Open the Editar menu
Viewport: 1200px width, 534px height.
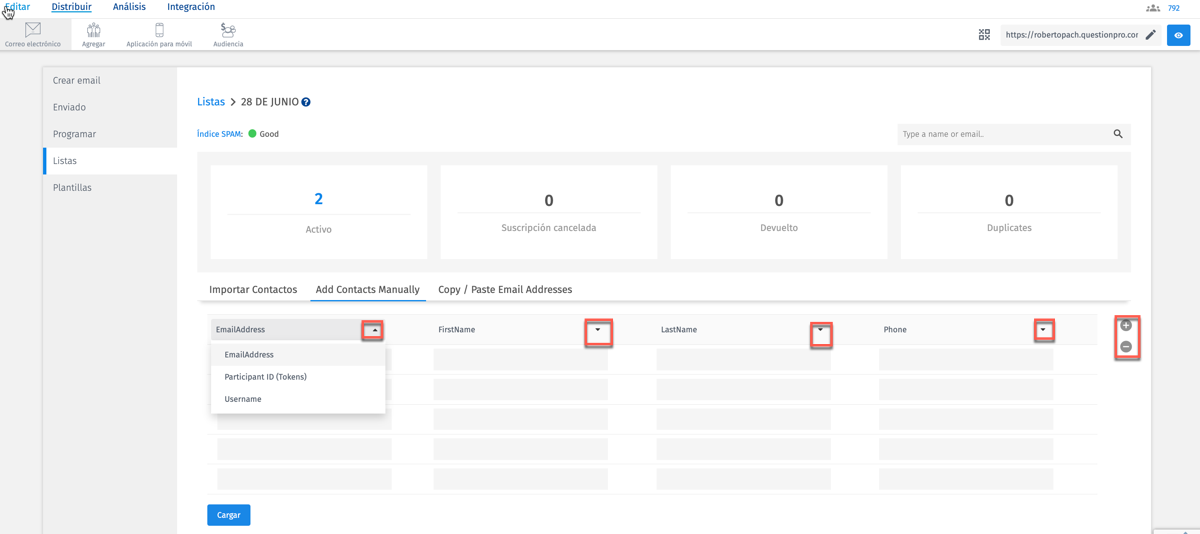click(17, 7)
